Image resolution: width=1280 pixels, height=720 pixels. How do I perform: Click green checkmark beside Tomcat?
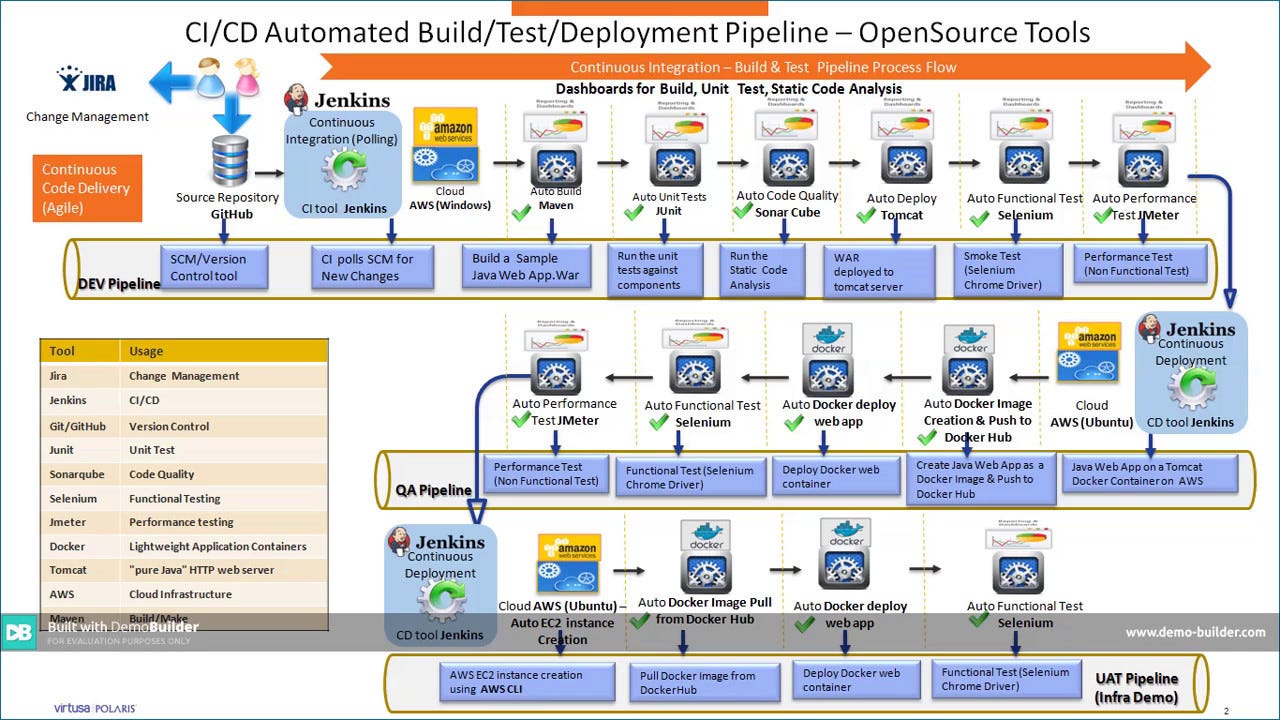[x=867, y=214]
